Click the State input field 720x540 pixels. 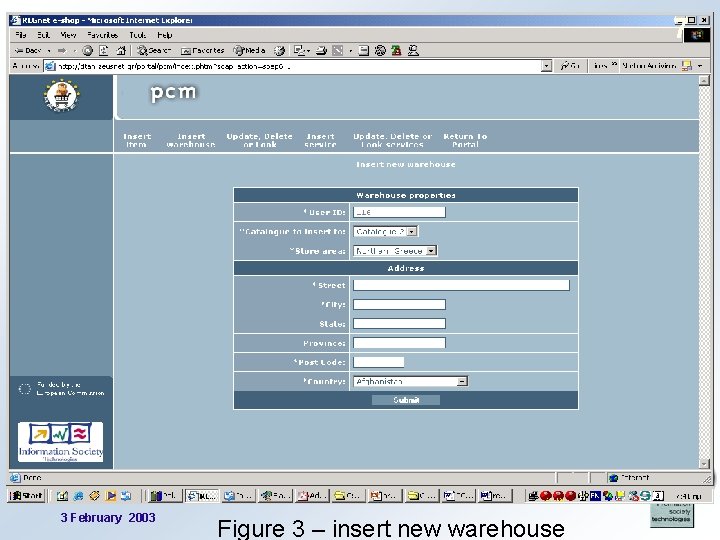(x=399, y=324)
